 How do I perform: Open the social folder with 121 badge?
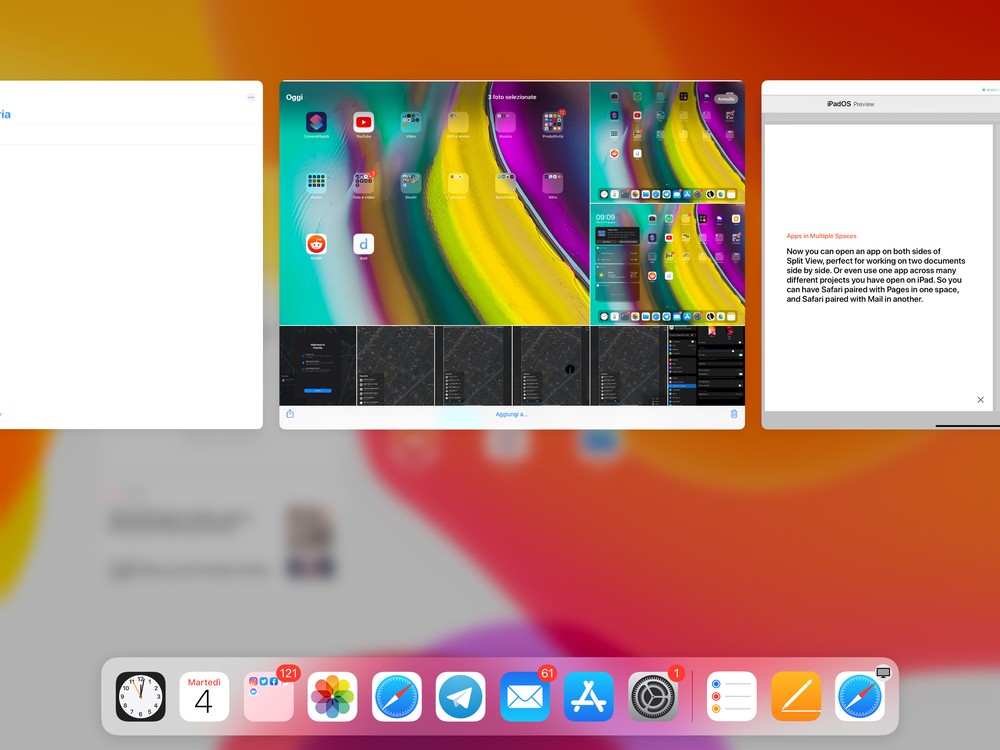268,696
